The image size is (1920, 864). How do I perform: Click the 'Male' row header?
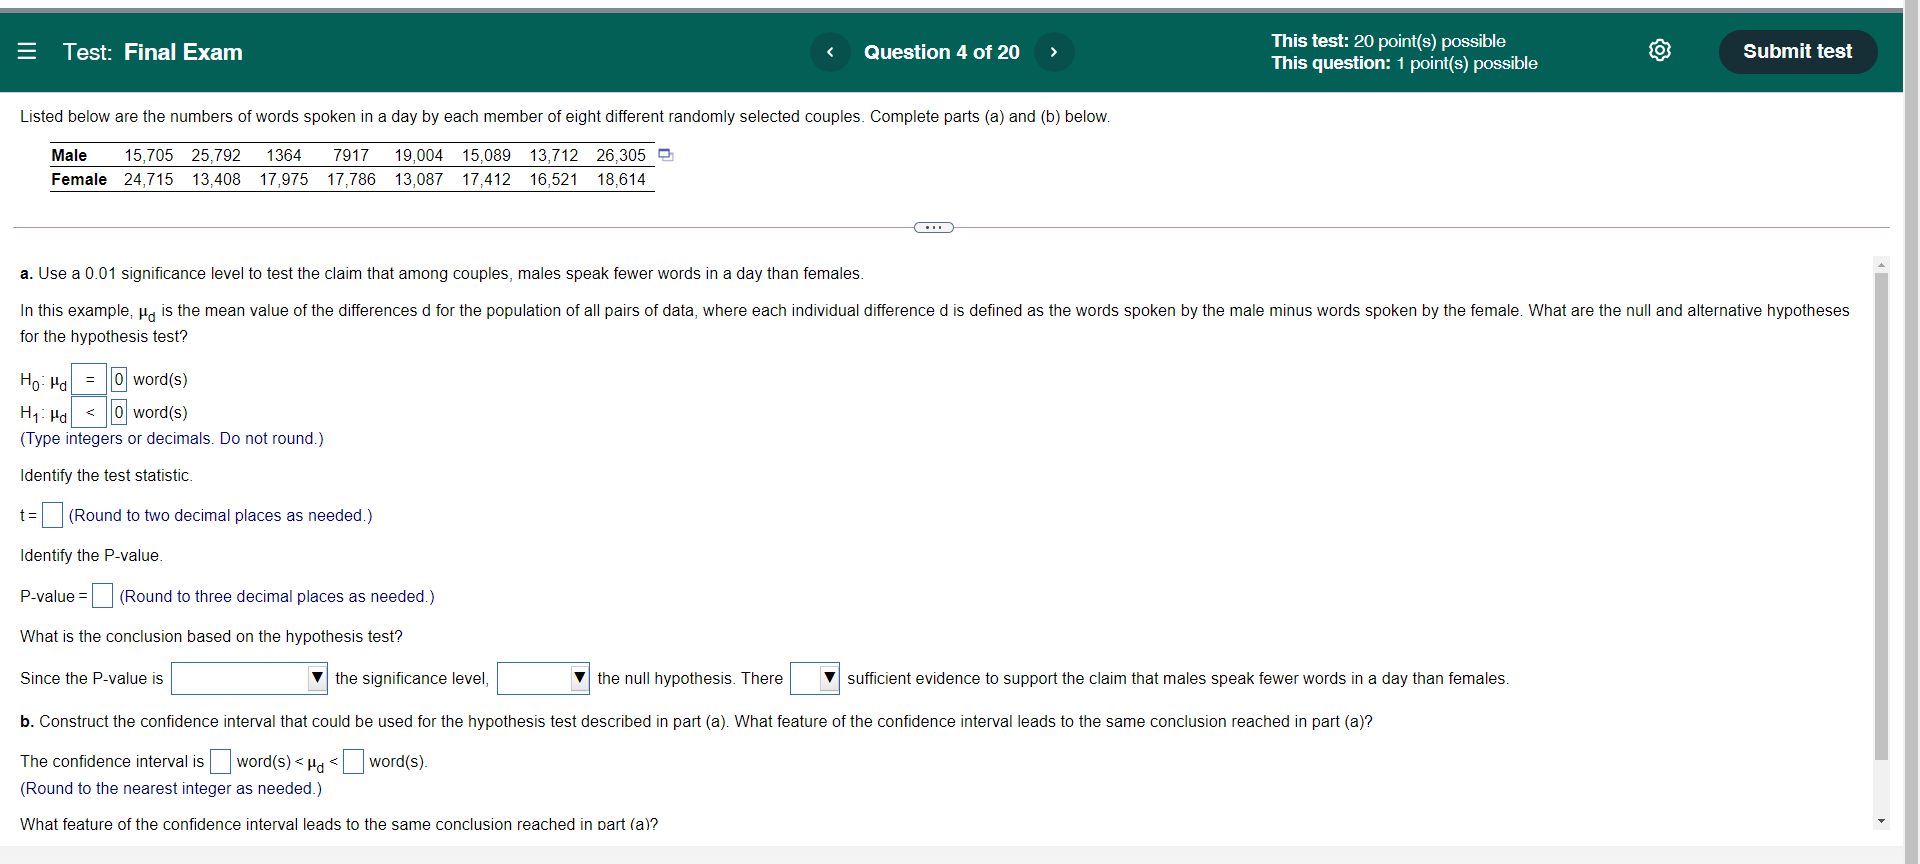pyautogui.click(x=69, y=155)
